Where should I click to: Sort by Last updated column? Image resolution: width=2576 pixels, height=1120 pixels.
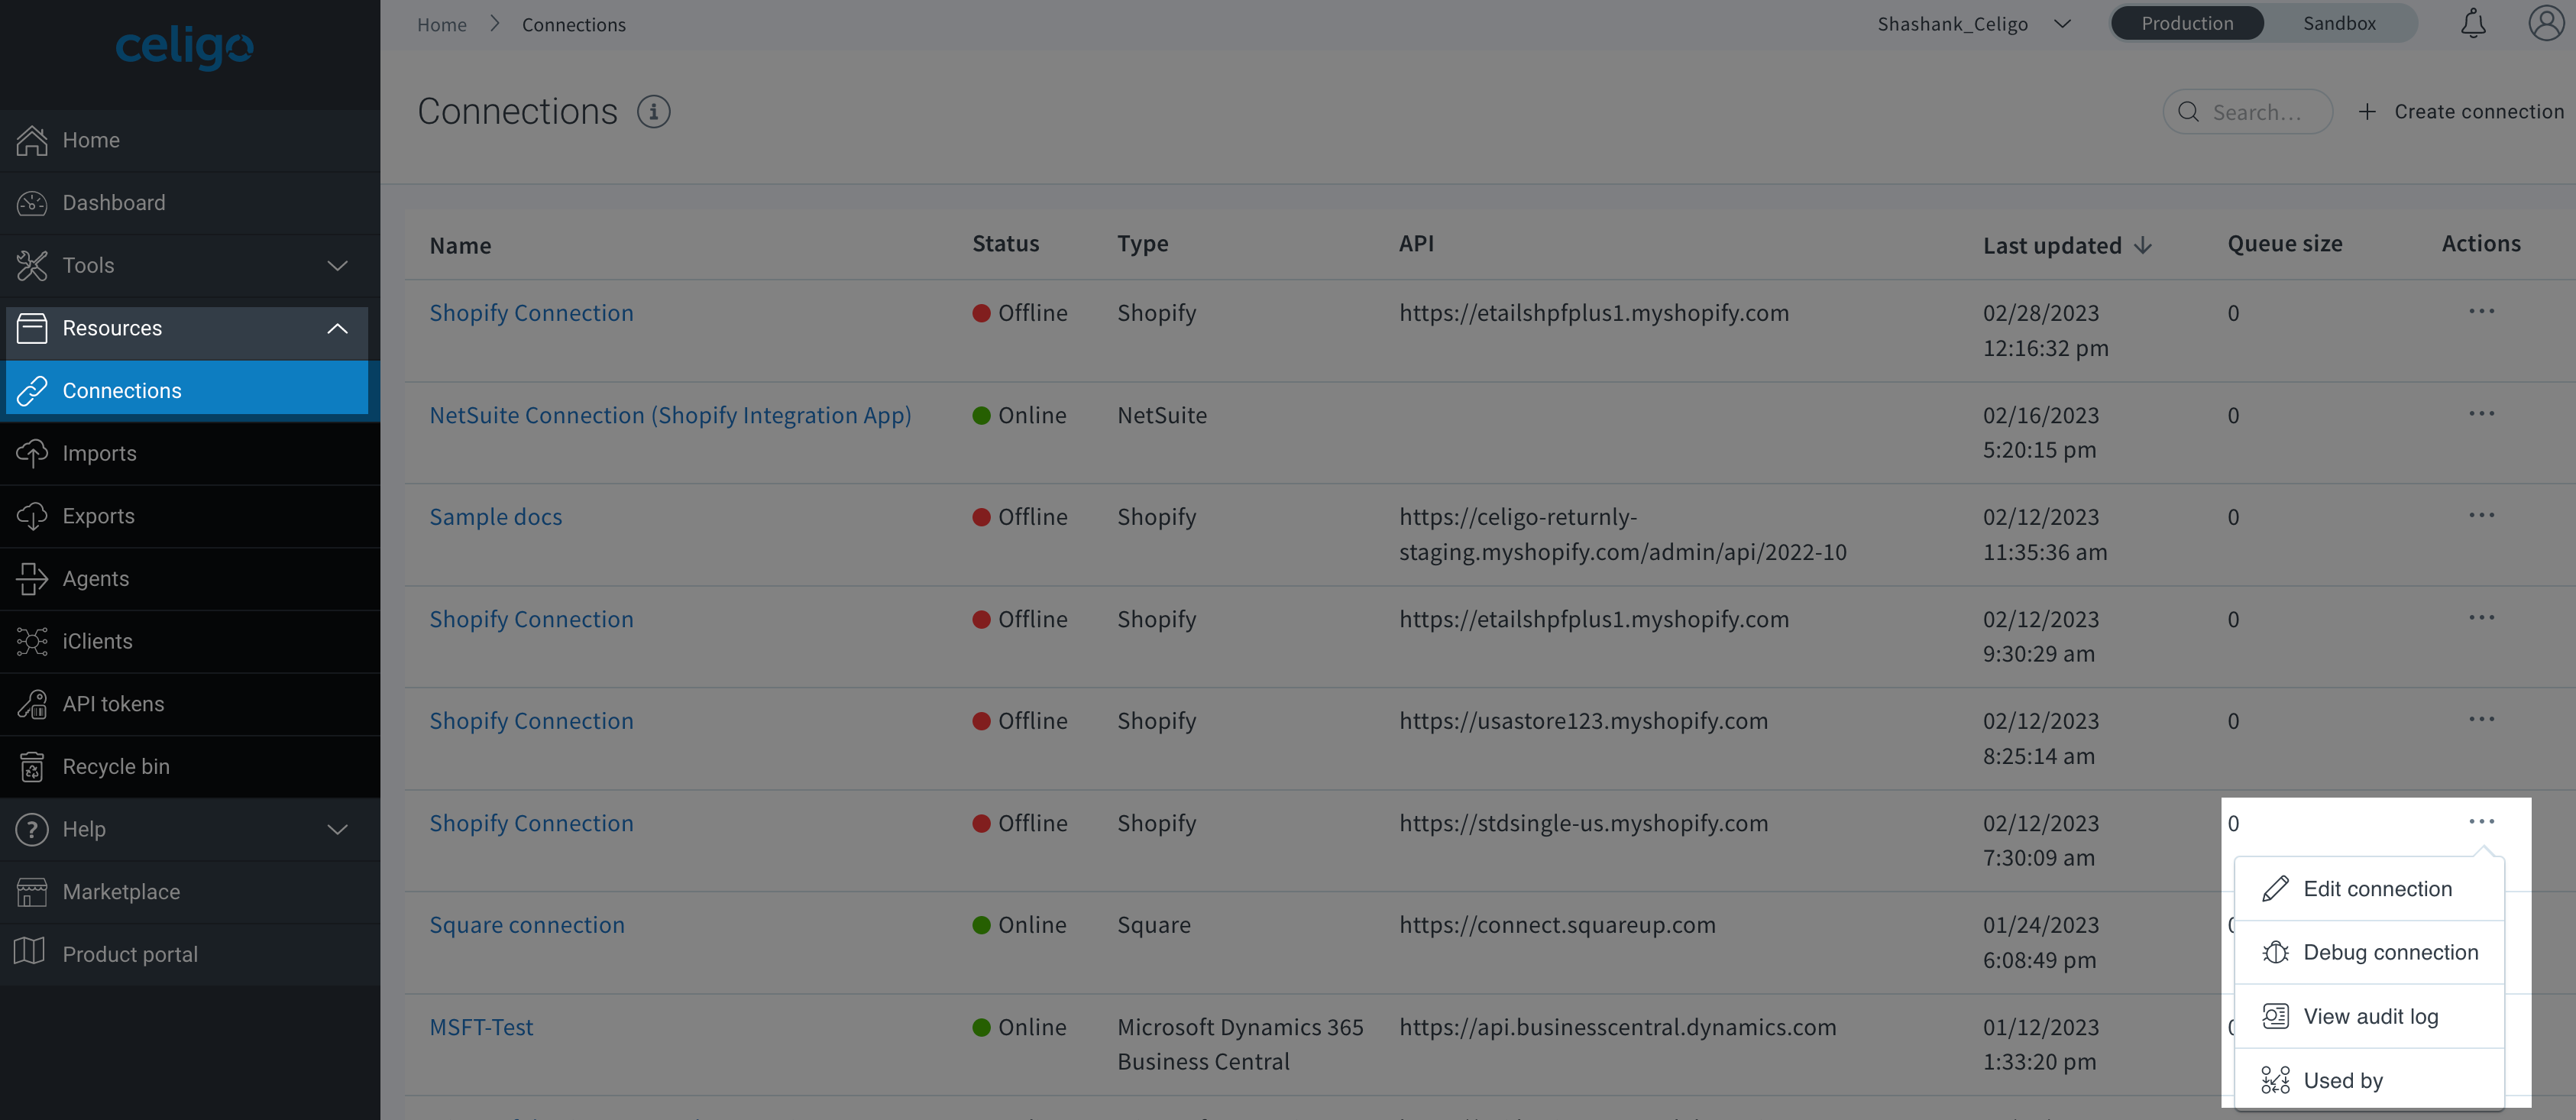[x=2066, y=245]
